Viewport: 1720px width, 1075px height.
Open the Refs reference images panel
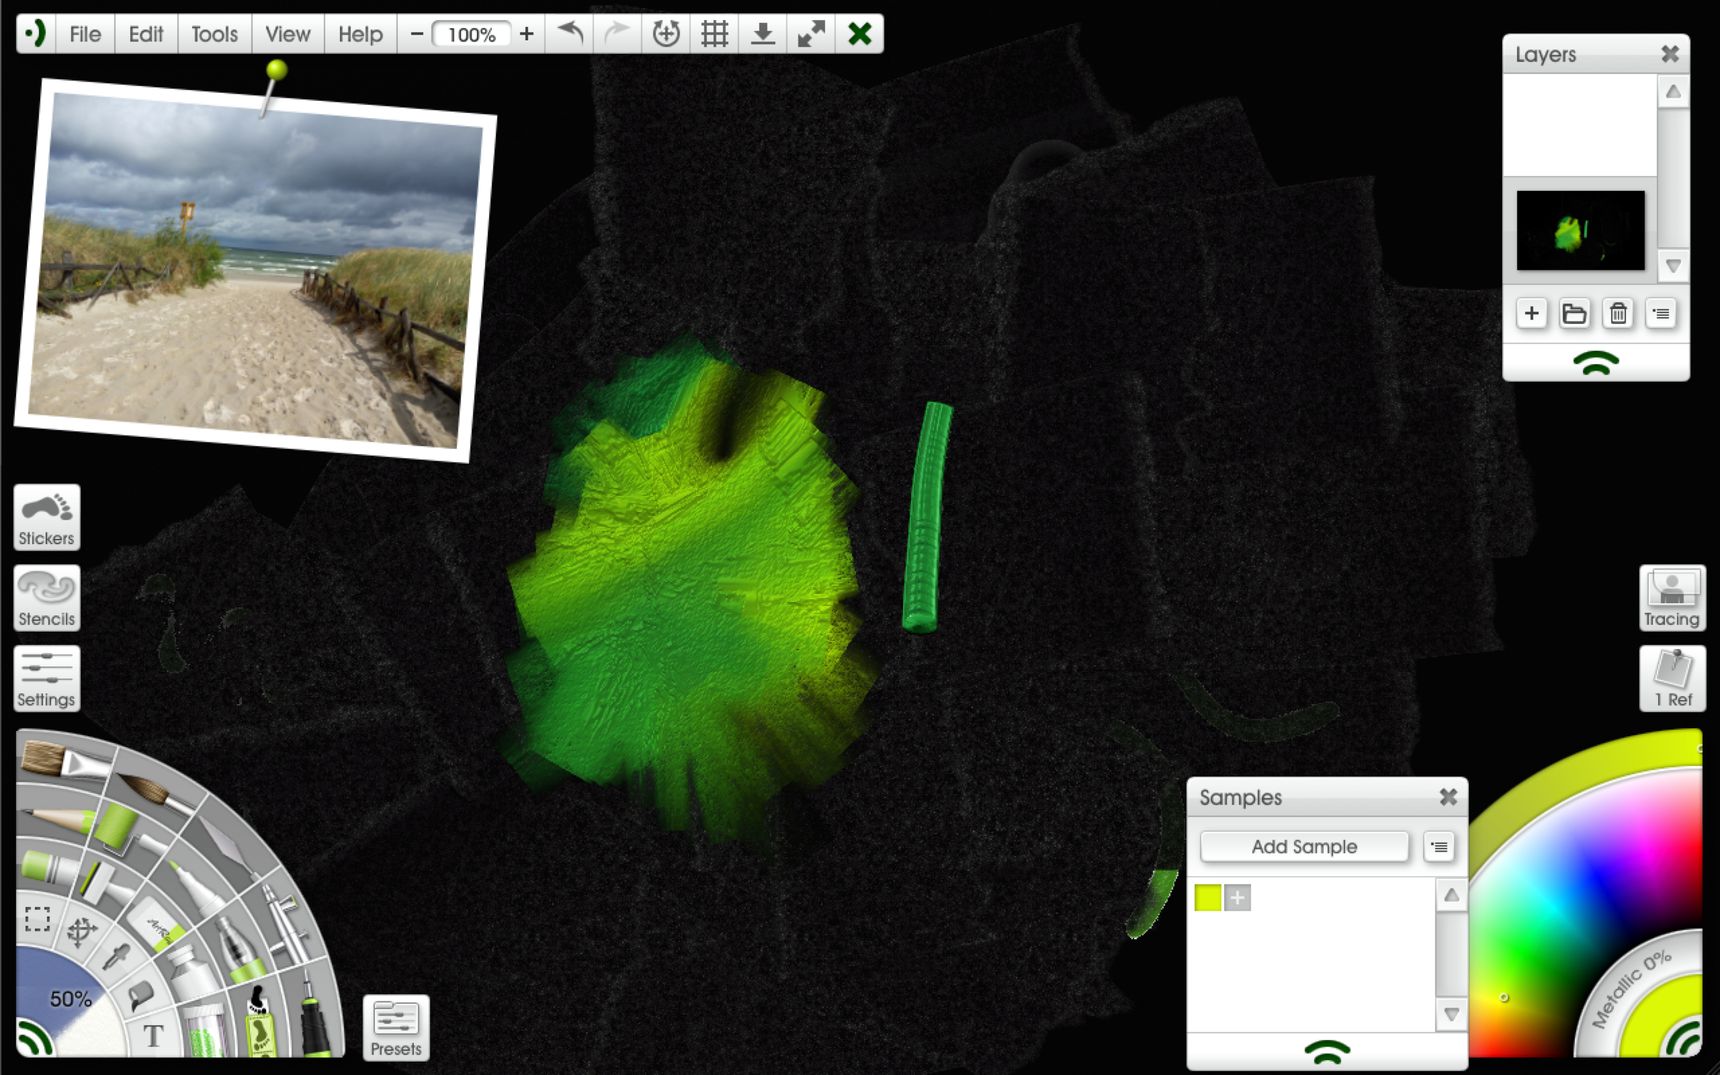[x=1672, y=679]
